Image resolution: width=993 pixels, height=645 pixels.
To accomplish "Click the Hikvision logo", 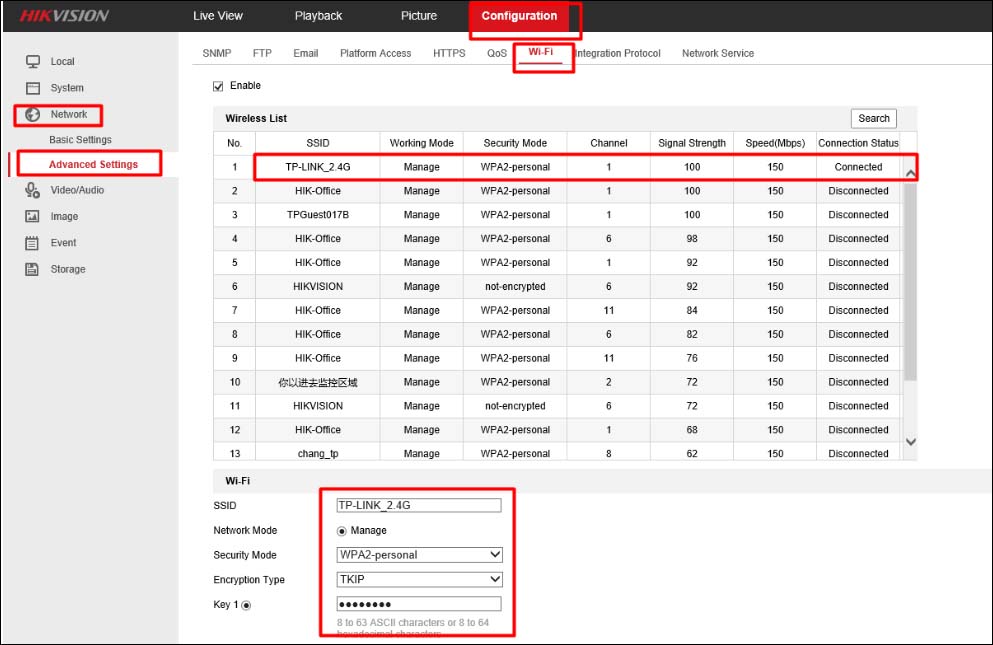I will pyautogui.click(x=64, y=16).
